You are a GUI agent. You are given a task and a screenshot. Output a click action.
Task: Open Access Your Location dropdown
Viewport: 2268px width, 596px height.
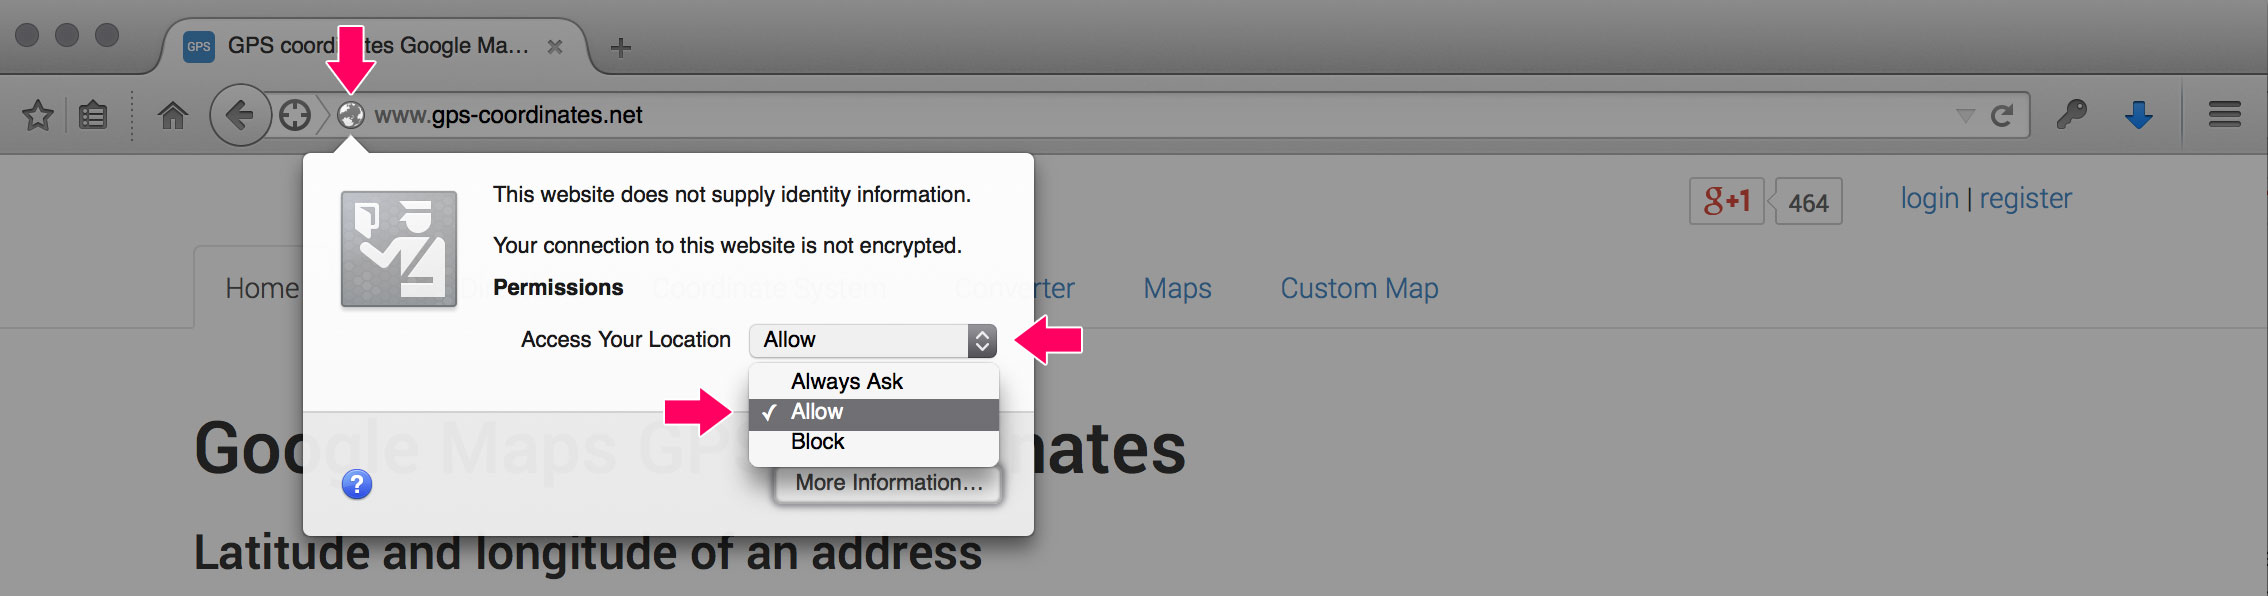[873, 340]
